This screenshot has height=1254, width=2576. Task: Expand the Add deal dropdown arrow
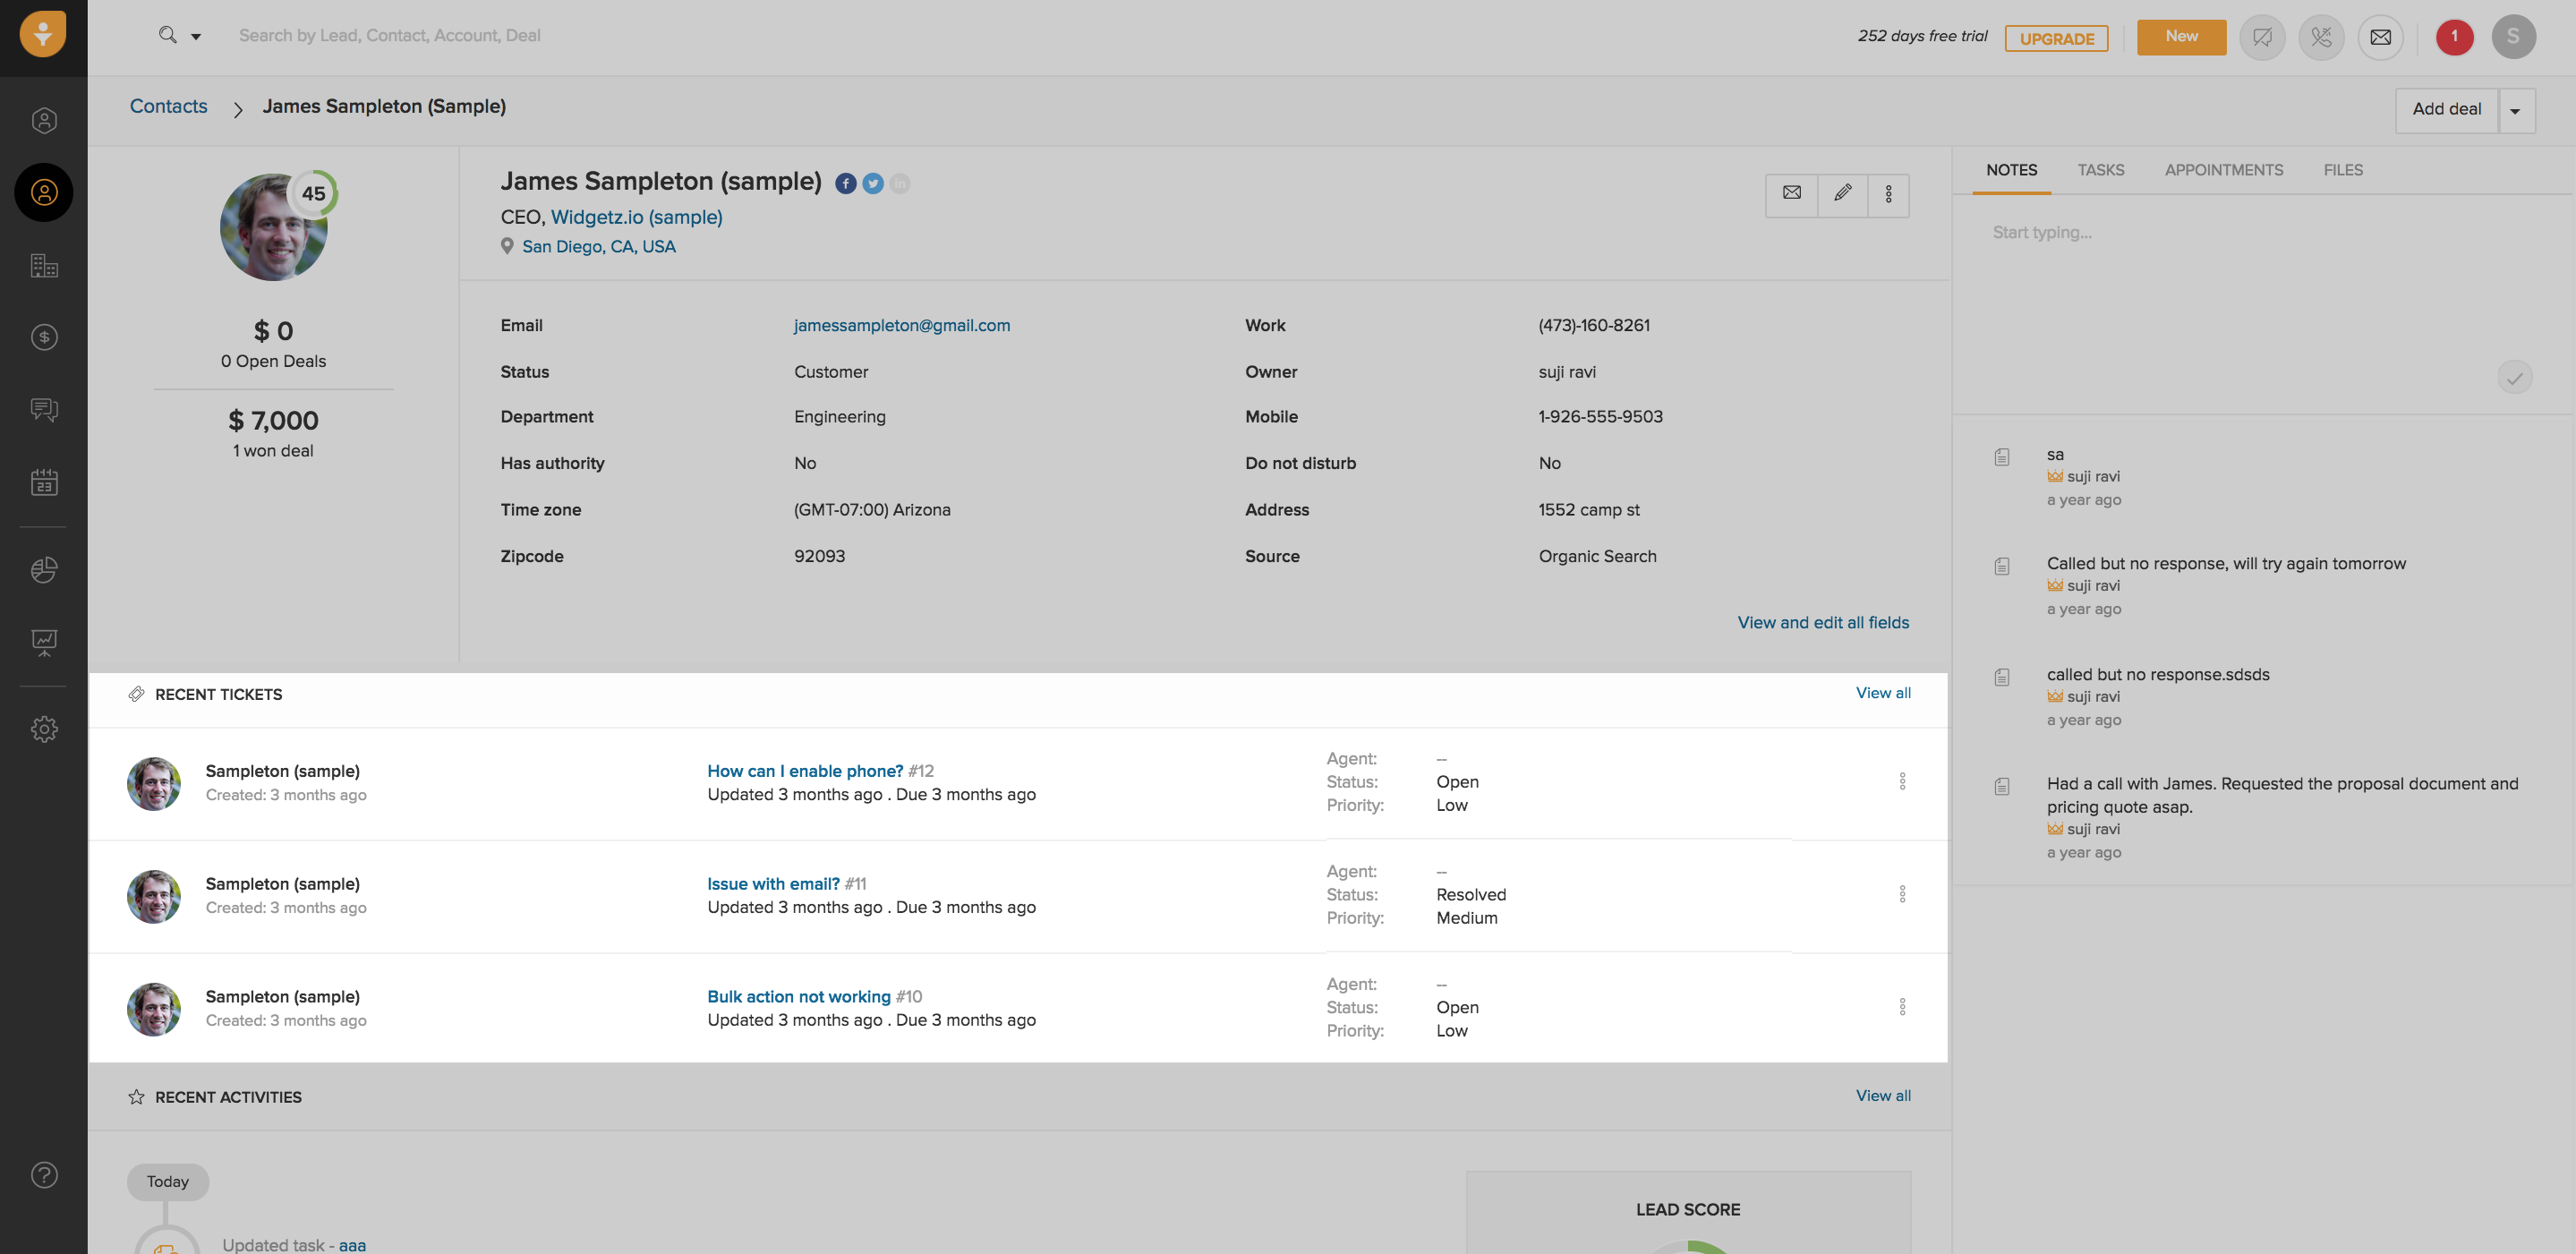[x=2515, y=110]
